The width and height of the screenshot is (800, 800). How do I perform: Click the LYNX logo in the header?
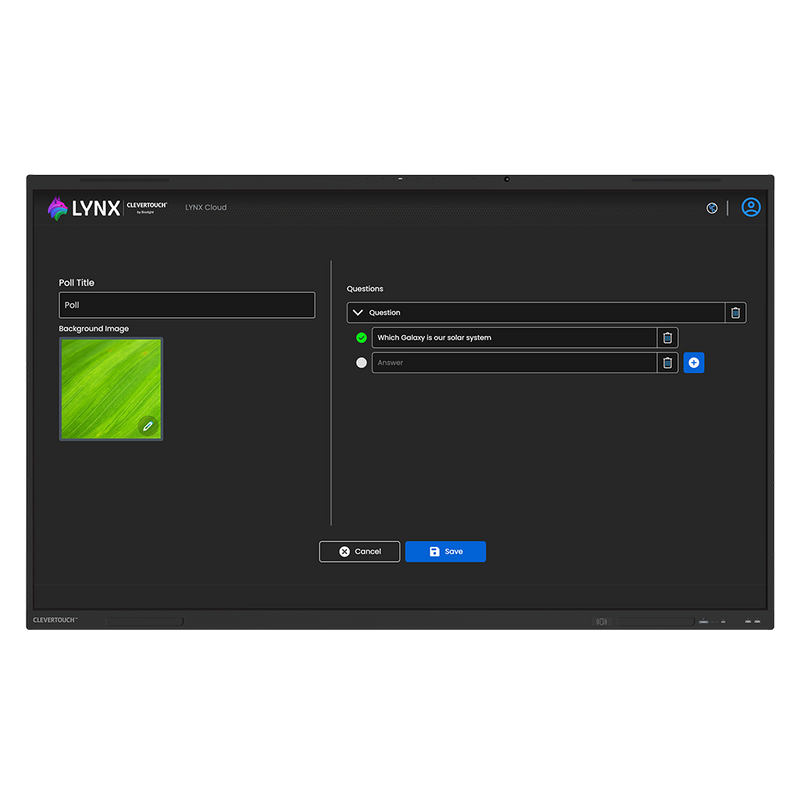(x=84, y=208)
